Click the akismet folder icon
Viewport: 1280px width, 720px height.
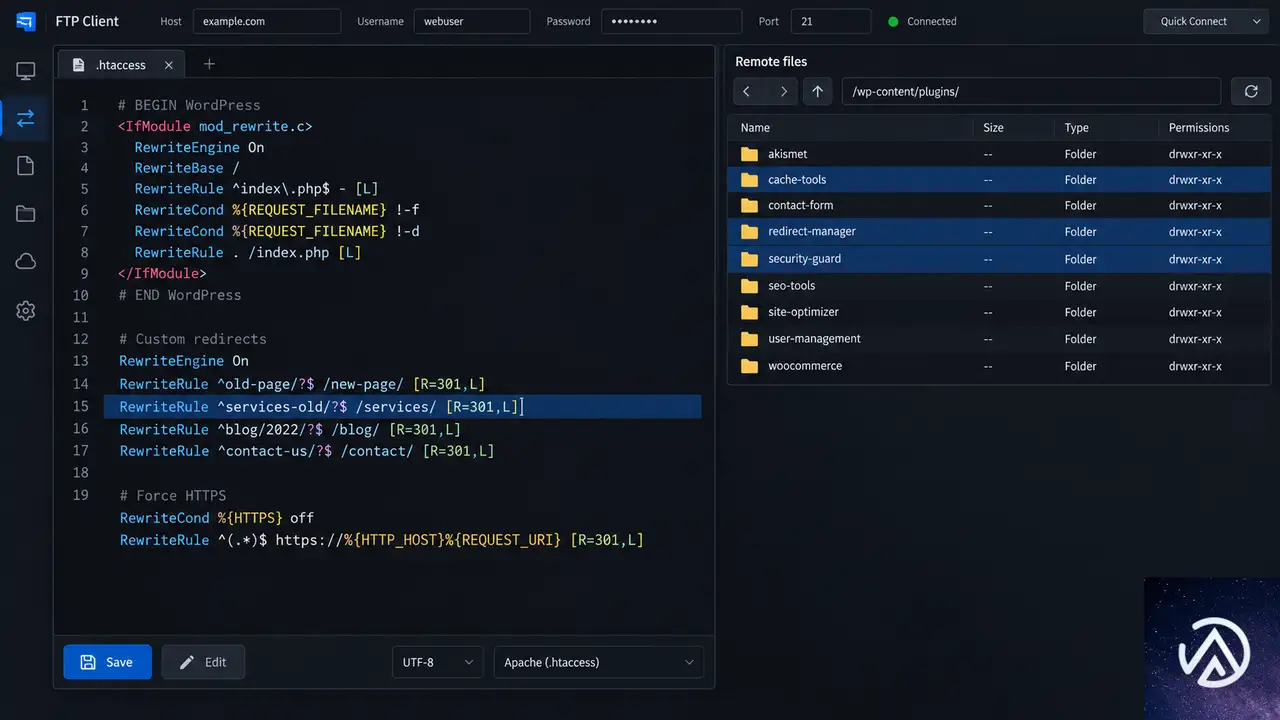750,154
